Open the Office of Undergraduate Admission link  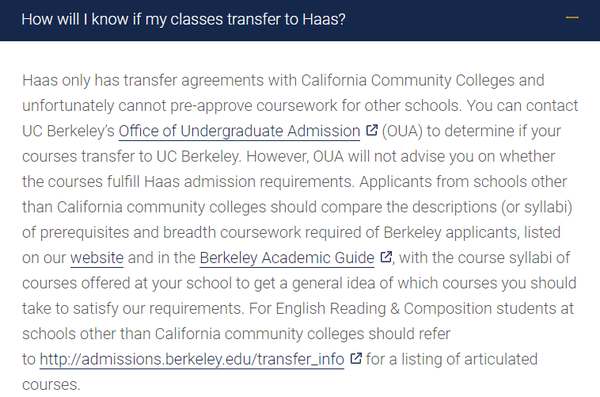click(x=239, y=131)
